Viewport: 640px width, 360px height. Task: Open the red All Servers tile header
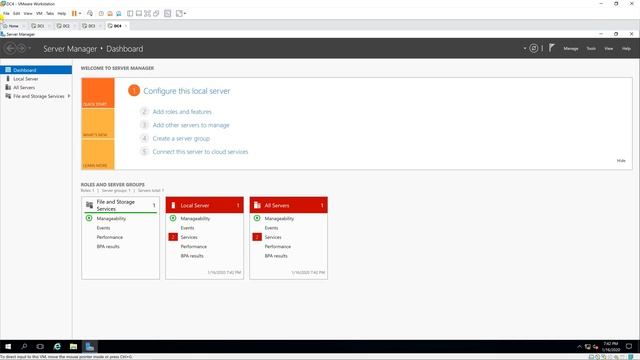[x=289, y=205]
